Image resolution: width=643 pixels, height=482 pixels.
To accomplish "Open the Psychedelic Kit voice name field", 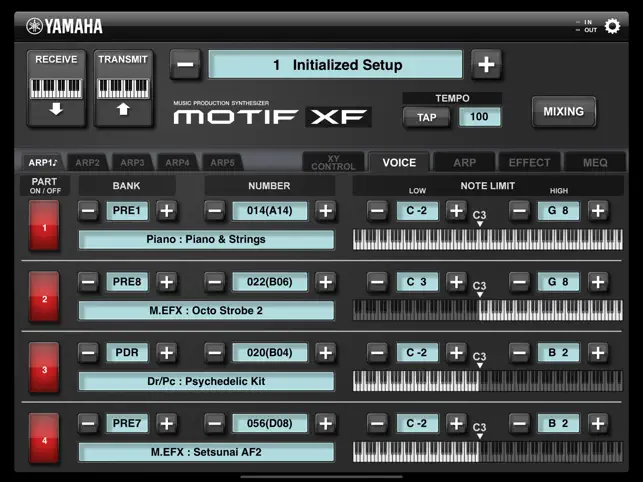I will [206, 381].
